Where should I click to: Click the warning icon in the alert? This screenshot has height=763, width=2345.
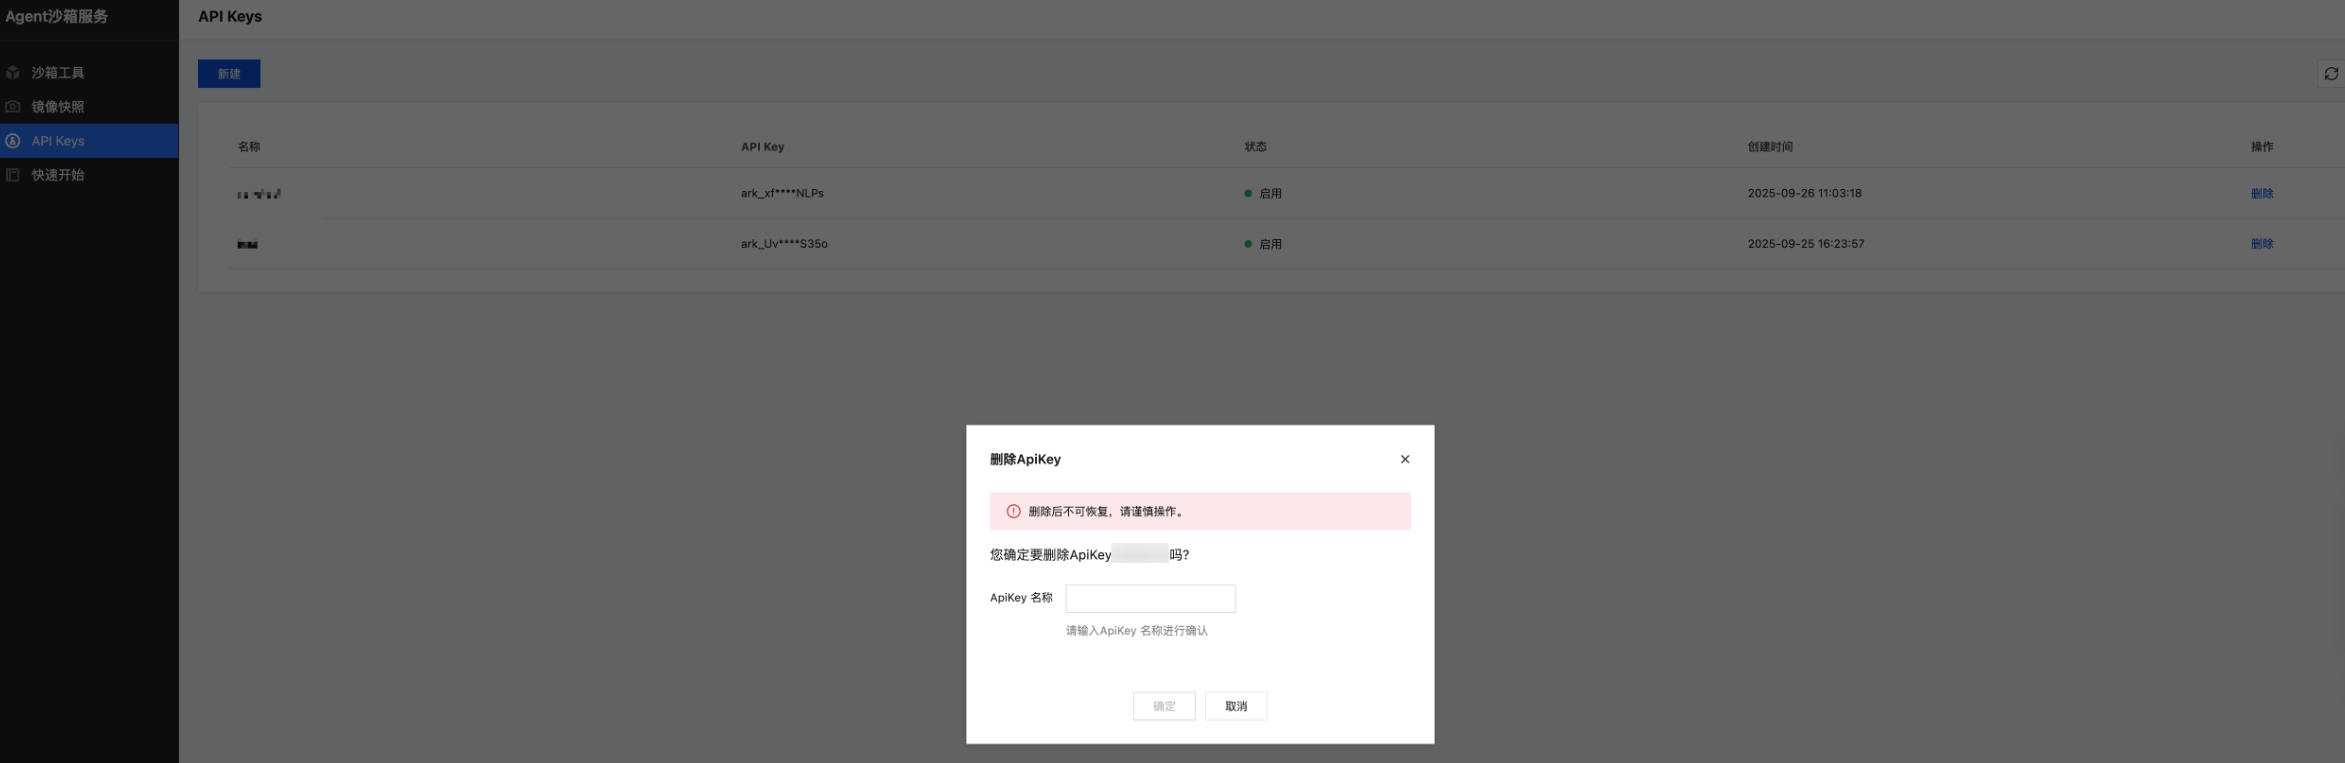coord(1013,511)
